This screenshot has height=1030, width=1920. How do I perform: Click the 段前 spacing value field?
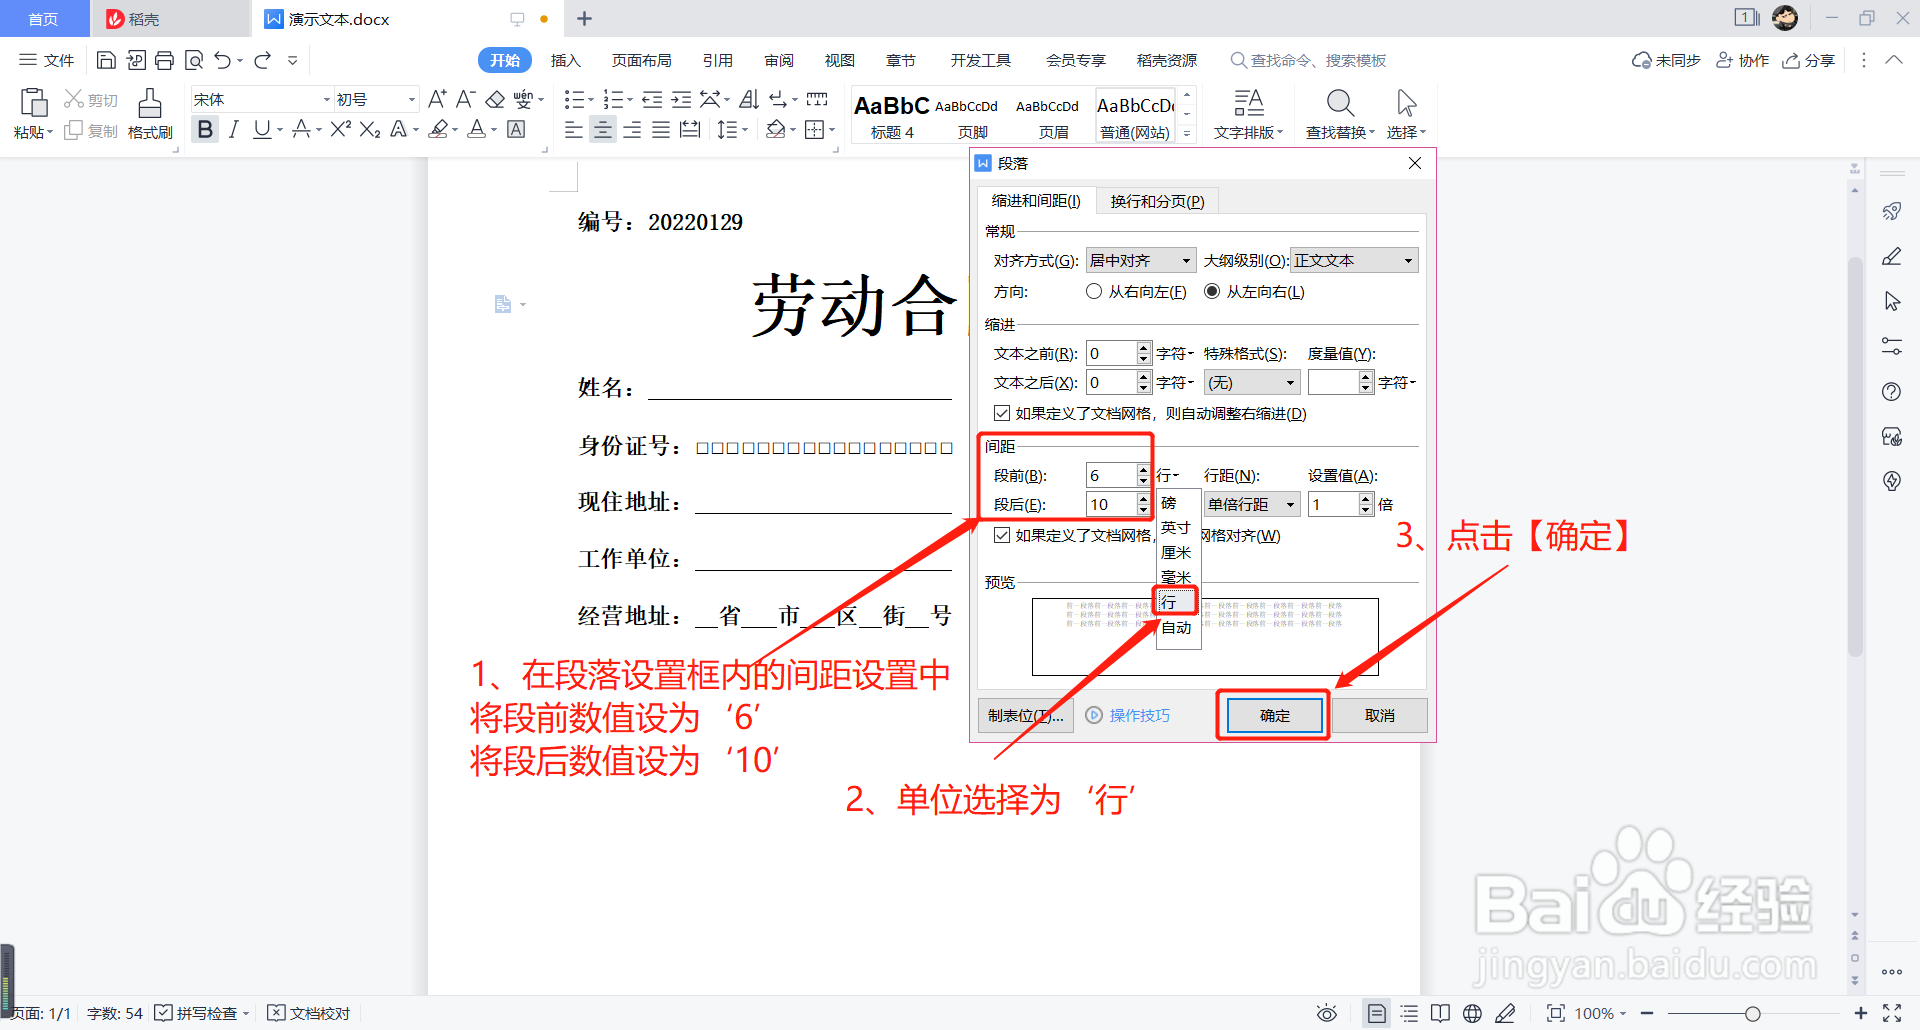1111,475
